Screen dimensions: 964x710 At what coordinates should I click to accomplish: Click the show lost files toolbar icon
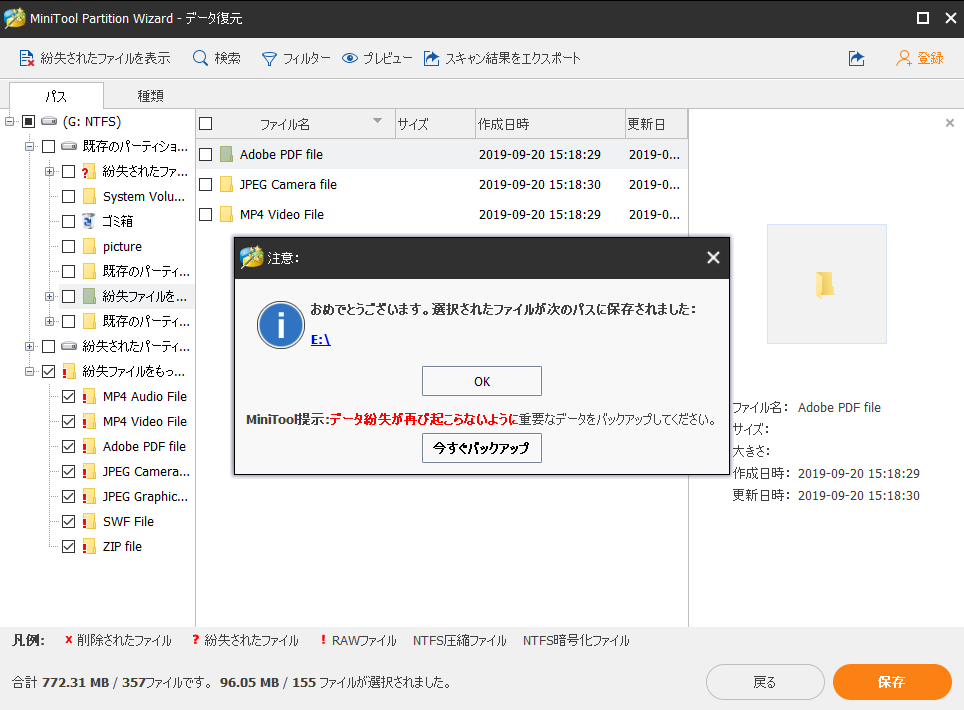26,58
